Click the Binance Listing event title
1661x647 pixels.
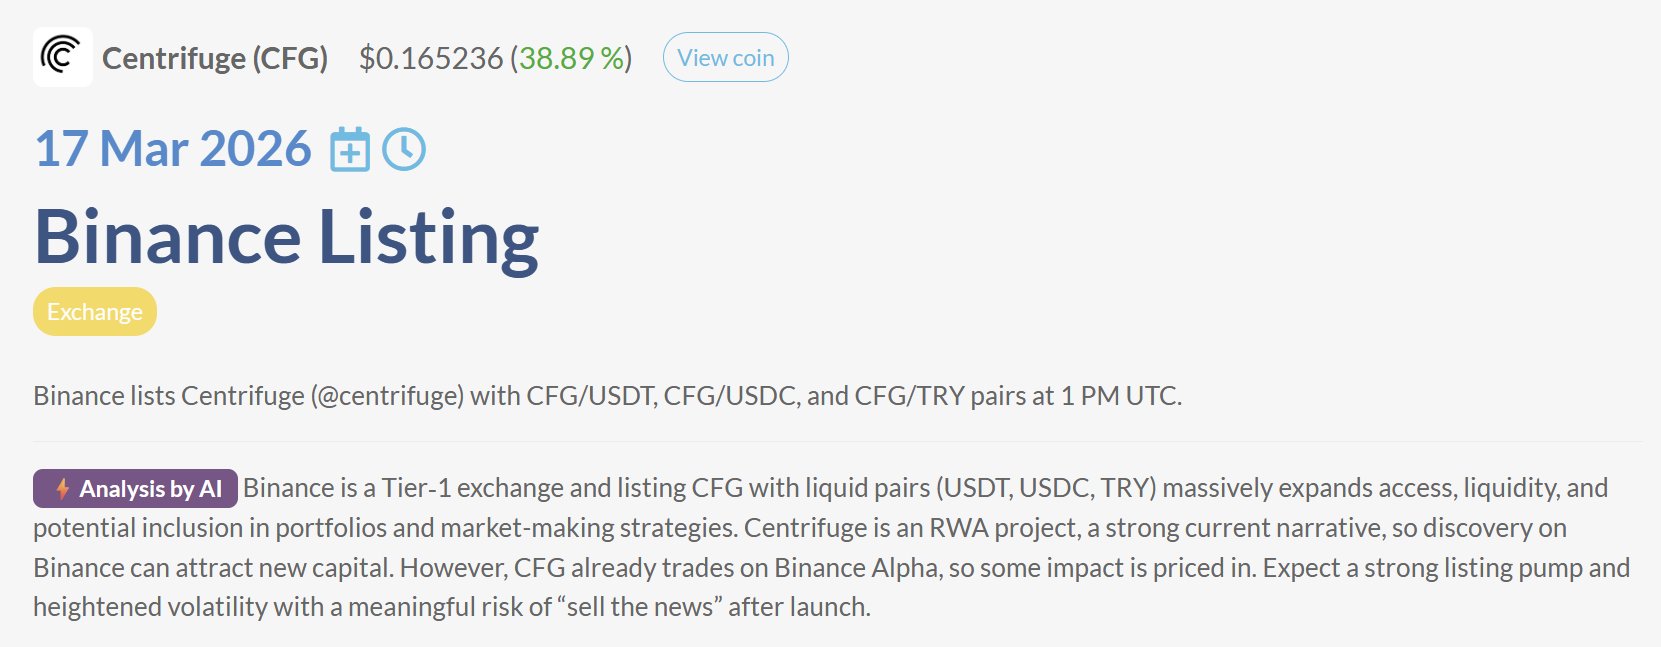point(287,238)
